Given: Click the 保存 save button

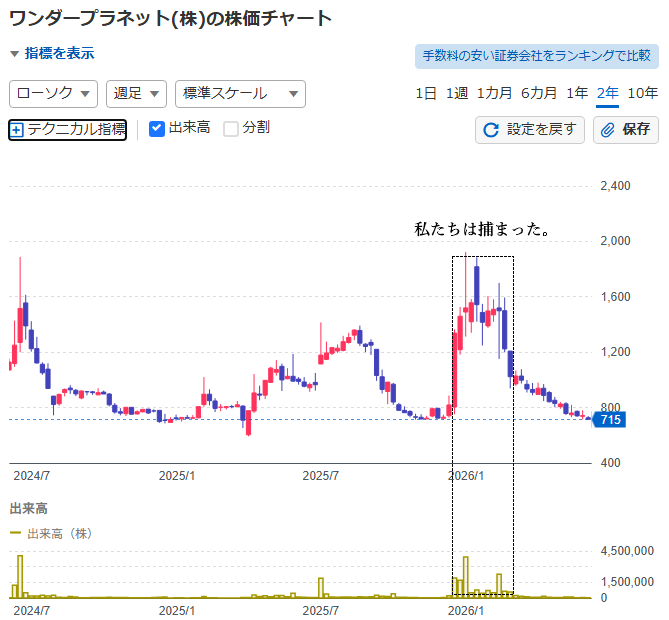Looking at the screenshot, I should (625, 130).
